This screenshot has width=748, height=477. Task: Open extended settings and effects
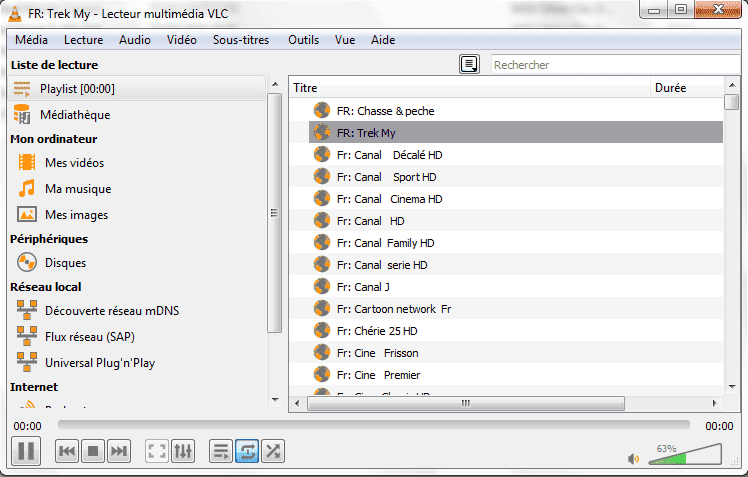click(183, 451)
